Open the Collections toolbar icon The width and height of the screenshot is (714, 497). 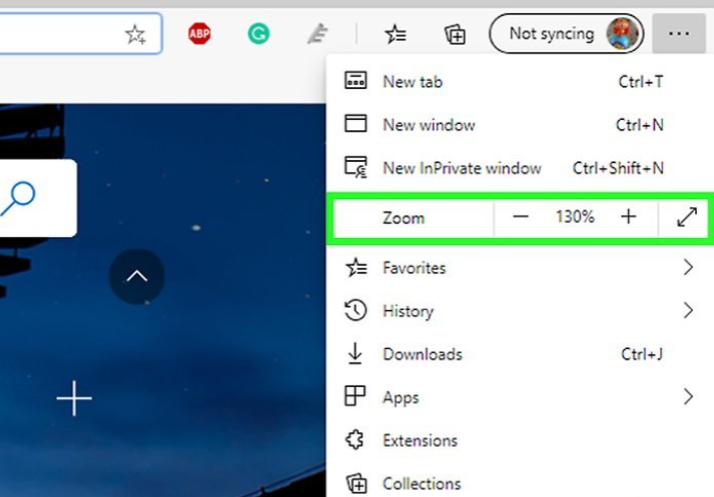pos(455,34)
